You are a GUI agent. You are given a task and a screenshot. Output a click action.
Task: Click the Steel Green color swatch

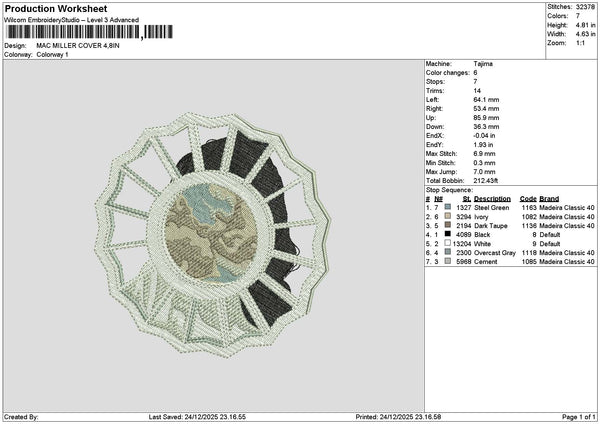[x=447, y=207]
